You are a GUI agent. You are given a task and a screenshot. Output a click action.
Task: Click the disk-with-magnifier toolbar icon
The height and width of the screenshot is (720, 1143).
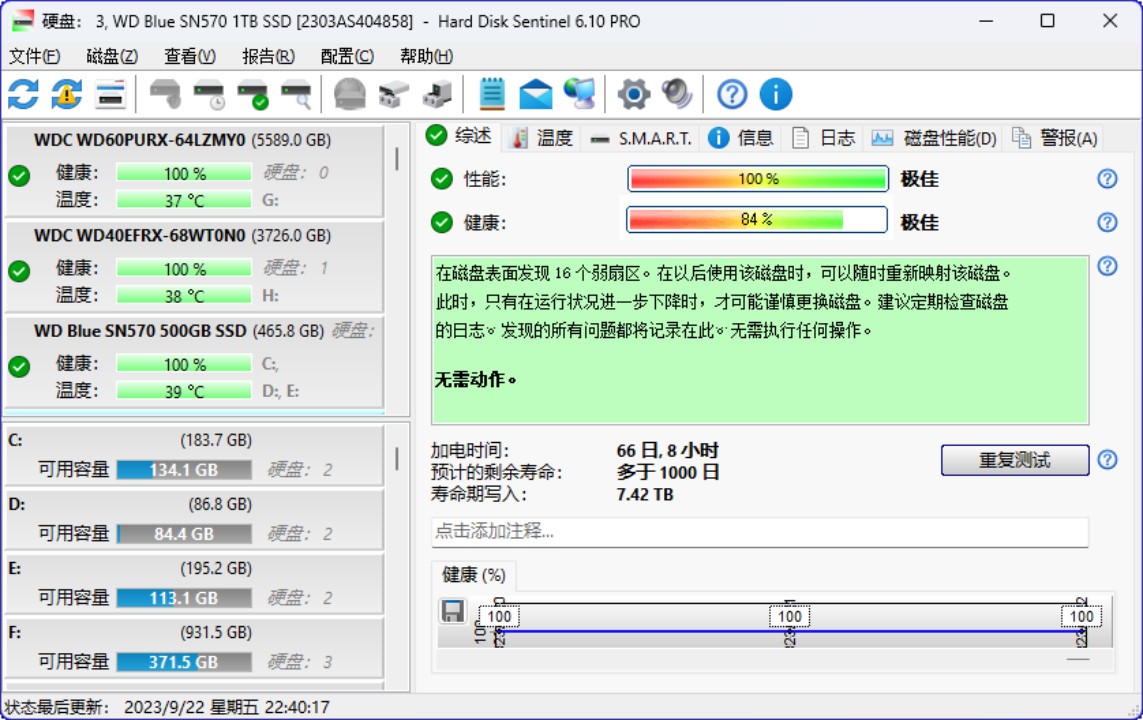pyautogui.click(x=297, y=94)
